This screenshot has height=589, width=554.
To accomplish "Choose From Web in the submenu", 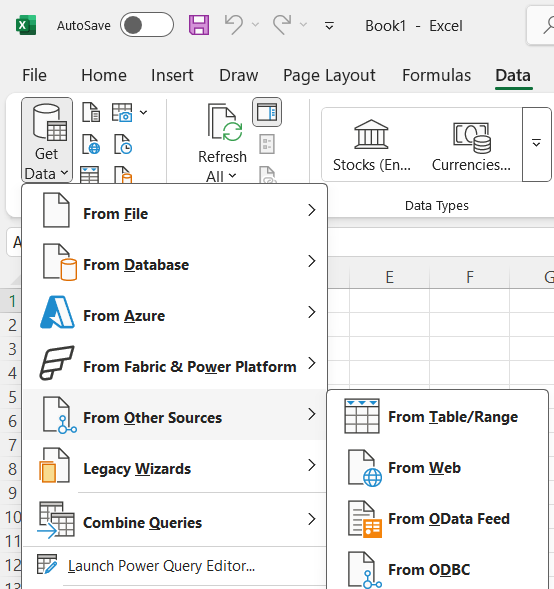I will [438, 468].
